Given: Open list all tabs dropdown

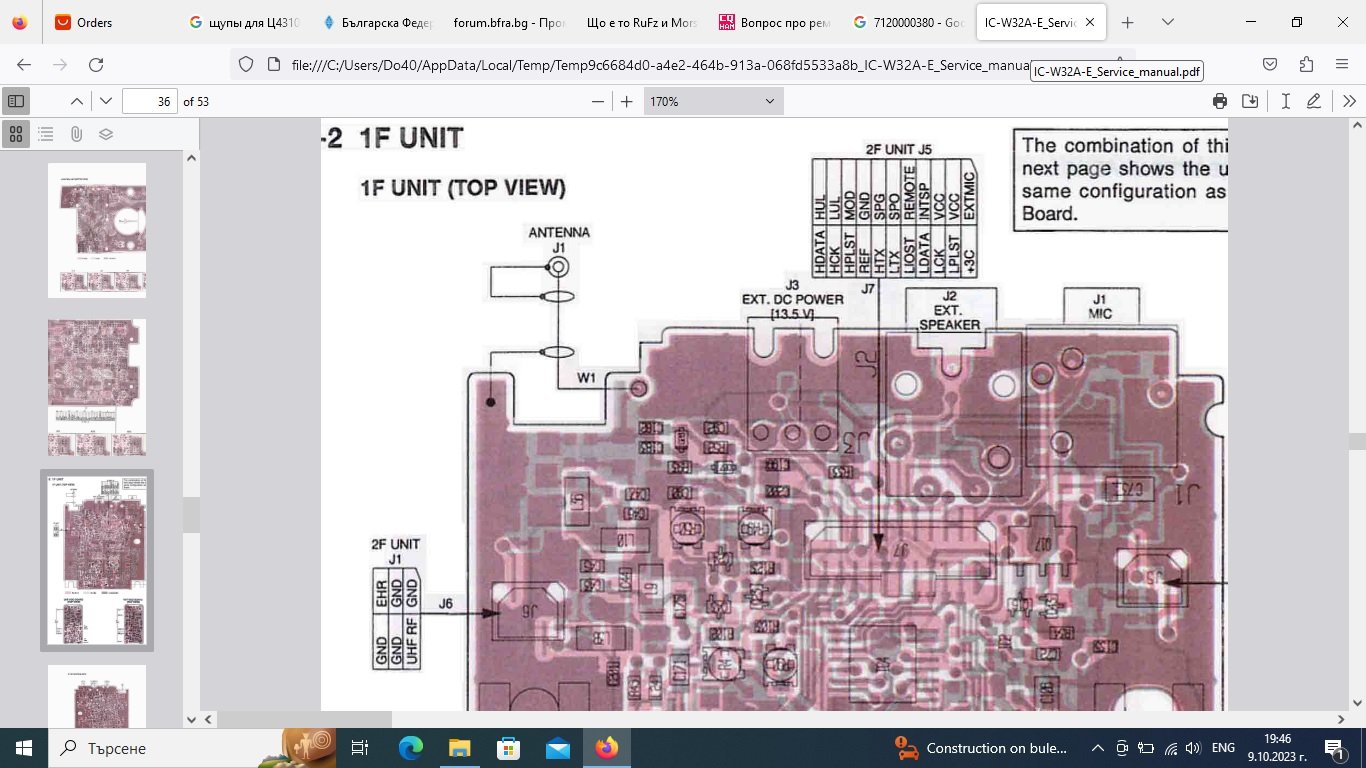Looking at the screenshot, I should (x=1167, y=22).
